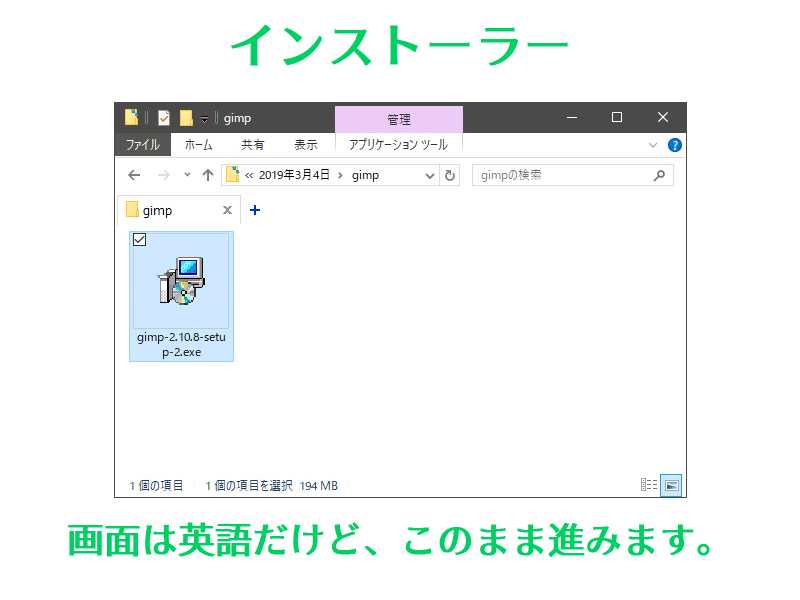Open a new tab with the plus button

click(254, 210)
